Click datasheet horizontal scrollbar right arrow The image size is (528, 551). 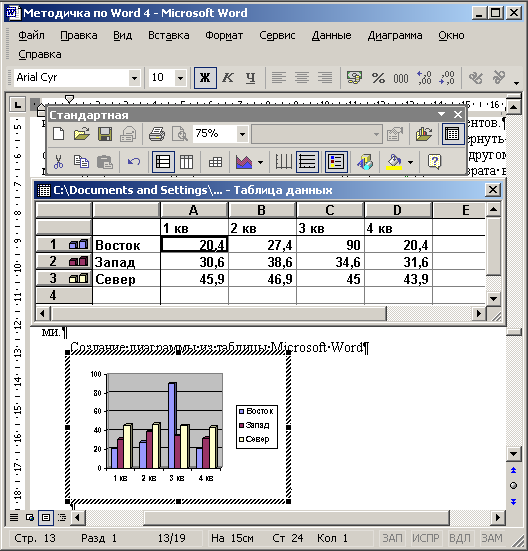pyautogui.click(x=478, y=313)
